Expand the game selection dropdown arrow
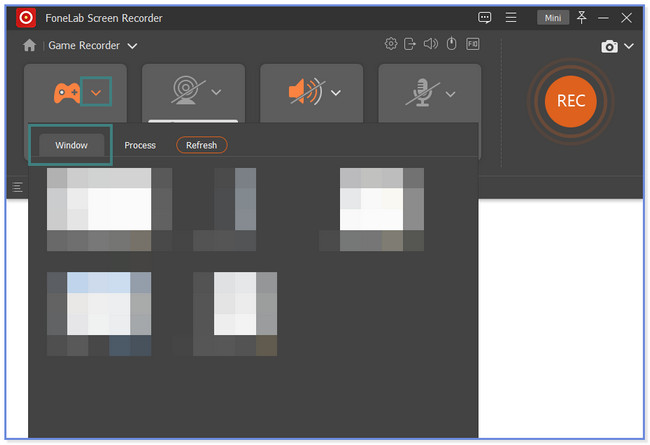Viewport: 650px width, 445px height. tap(96, 92)
